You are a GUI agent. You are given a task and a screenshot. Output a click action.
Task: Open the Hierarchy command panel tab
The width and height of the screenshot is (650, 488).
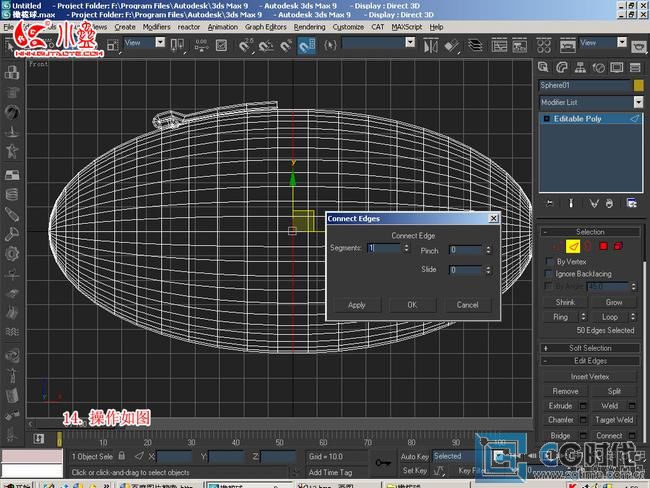pos(580,68)
